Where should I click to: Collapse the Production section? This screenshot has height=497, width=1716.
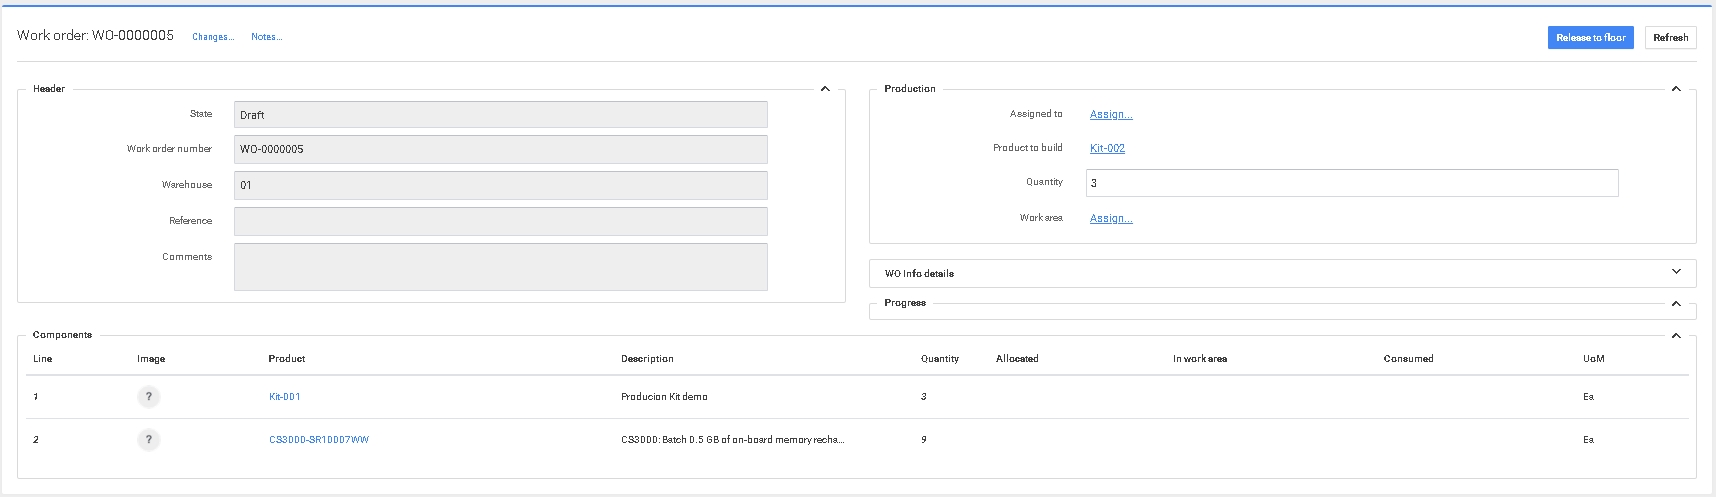tap(1676, 89)
